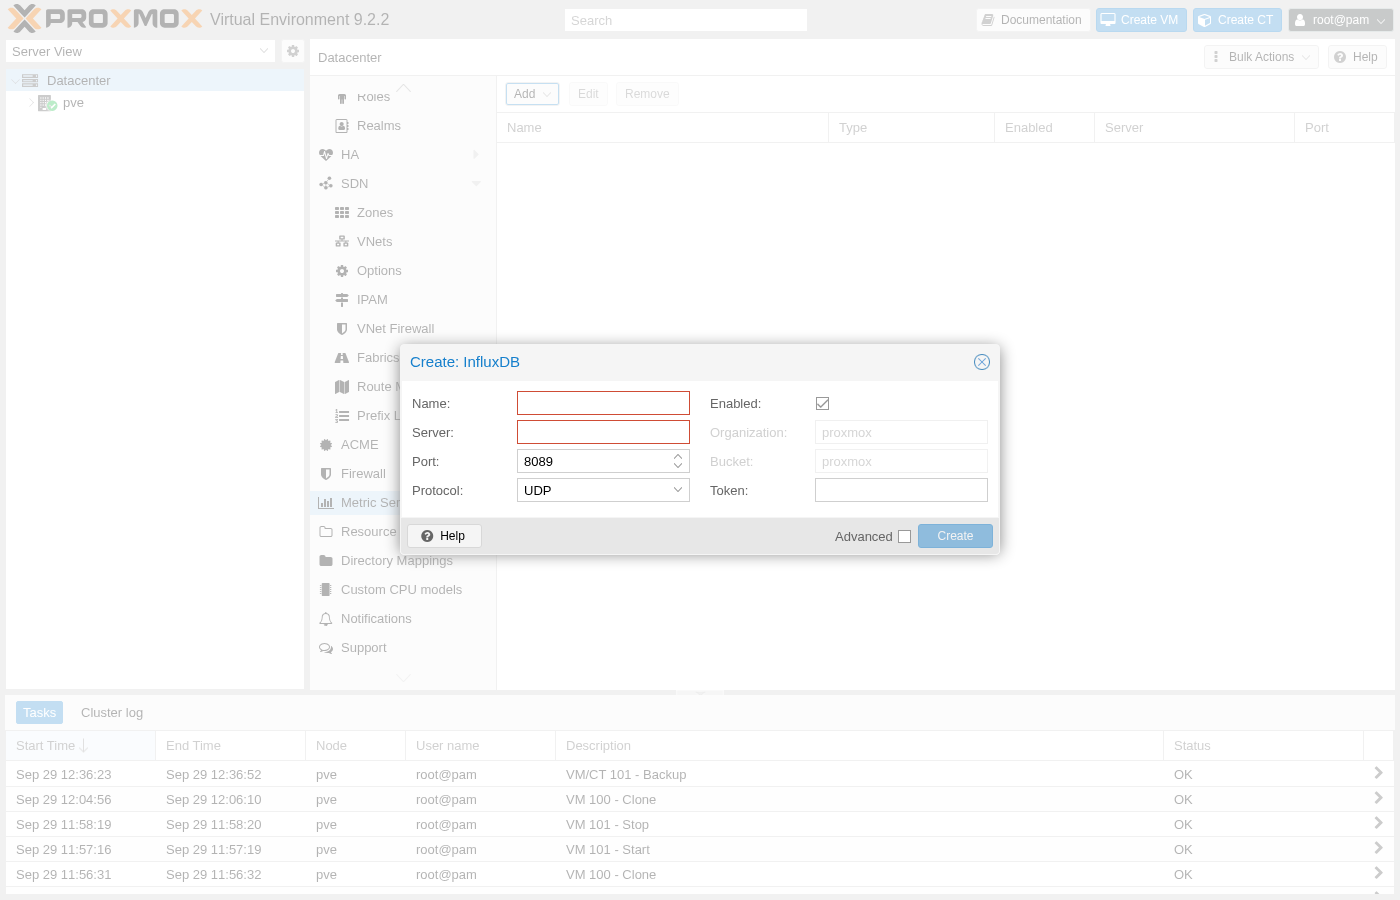Viewport: 1400px width, 900px height.
Task: Click the Fabrics road icon
Action: pos(342,358)
